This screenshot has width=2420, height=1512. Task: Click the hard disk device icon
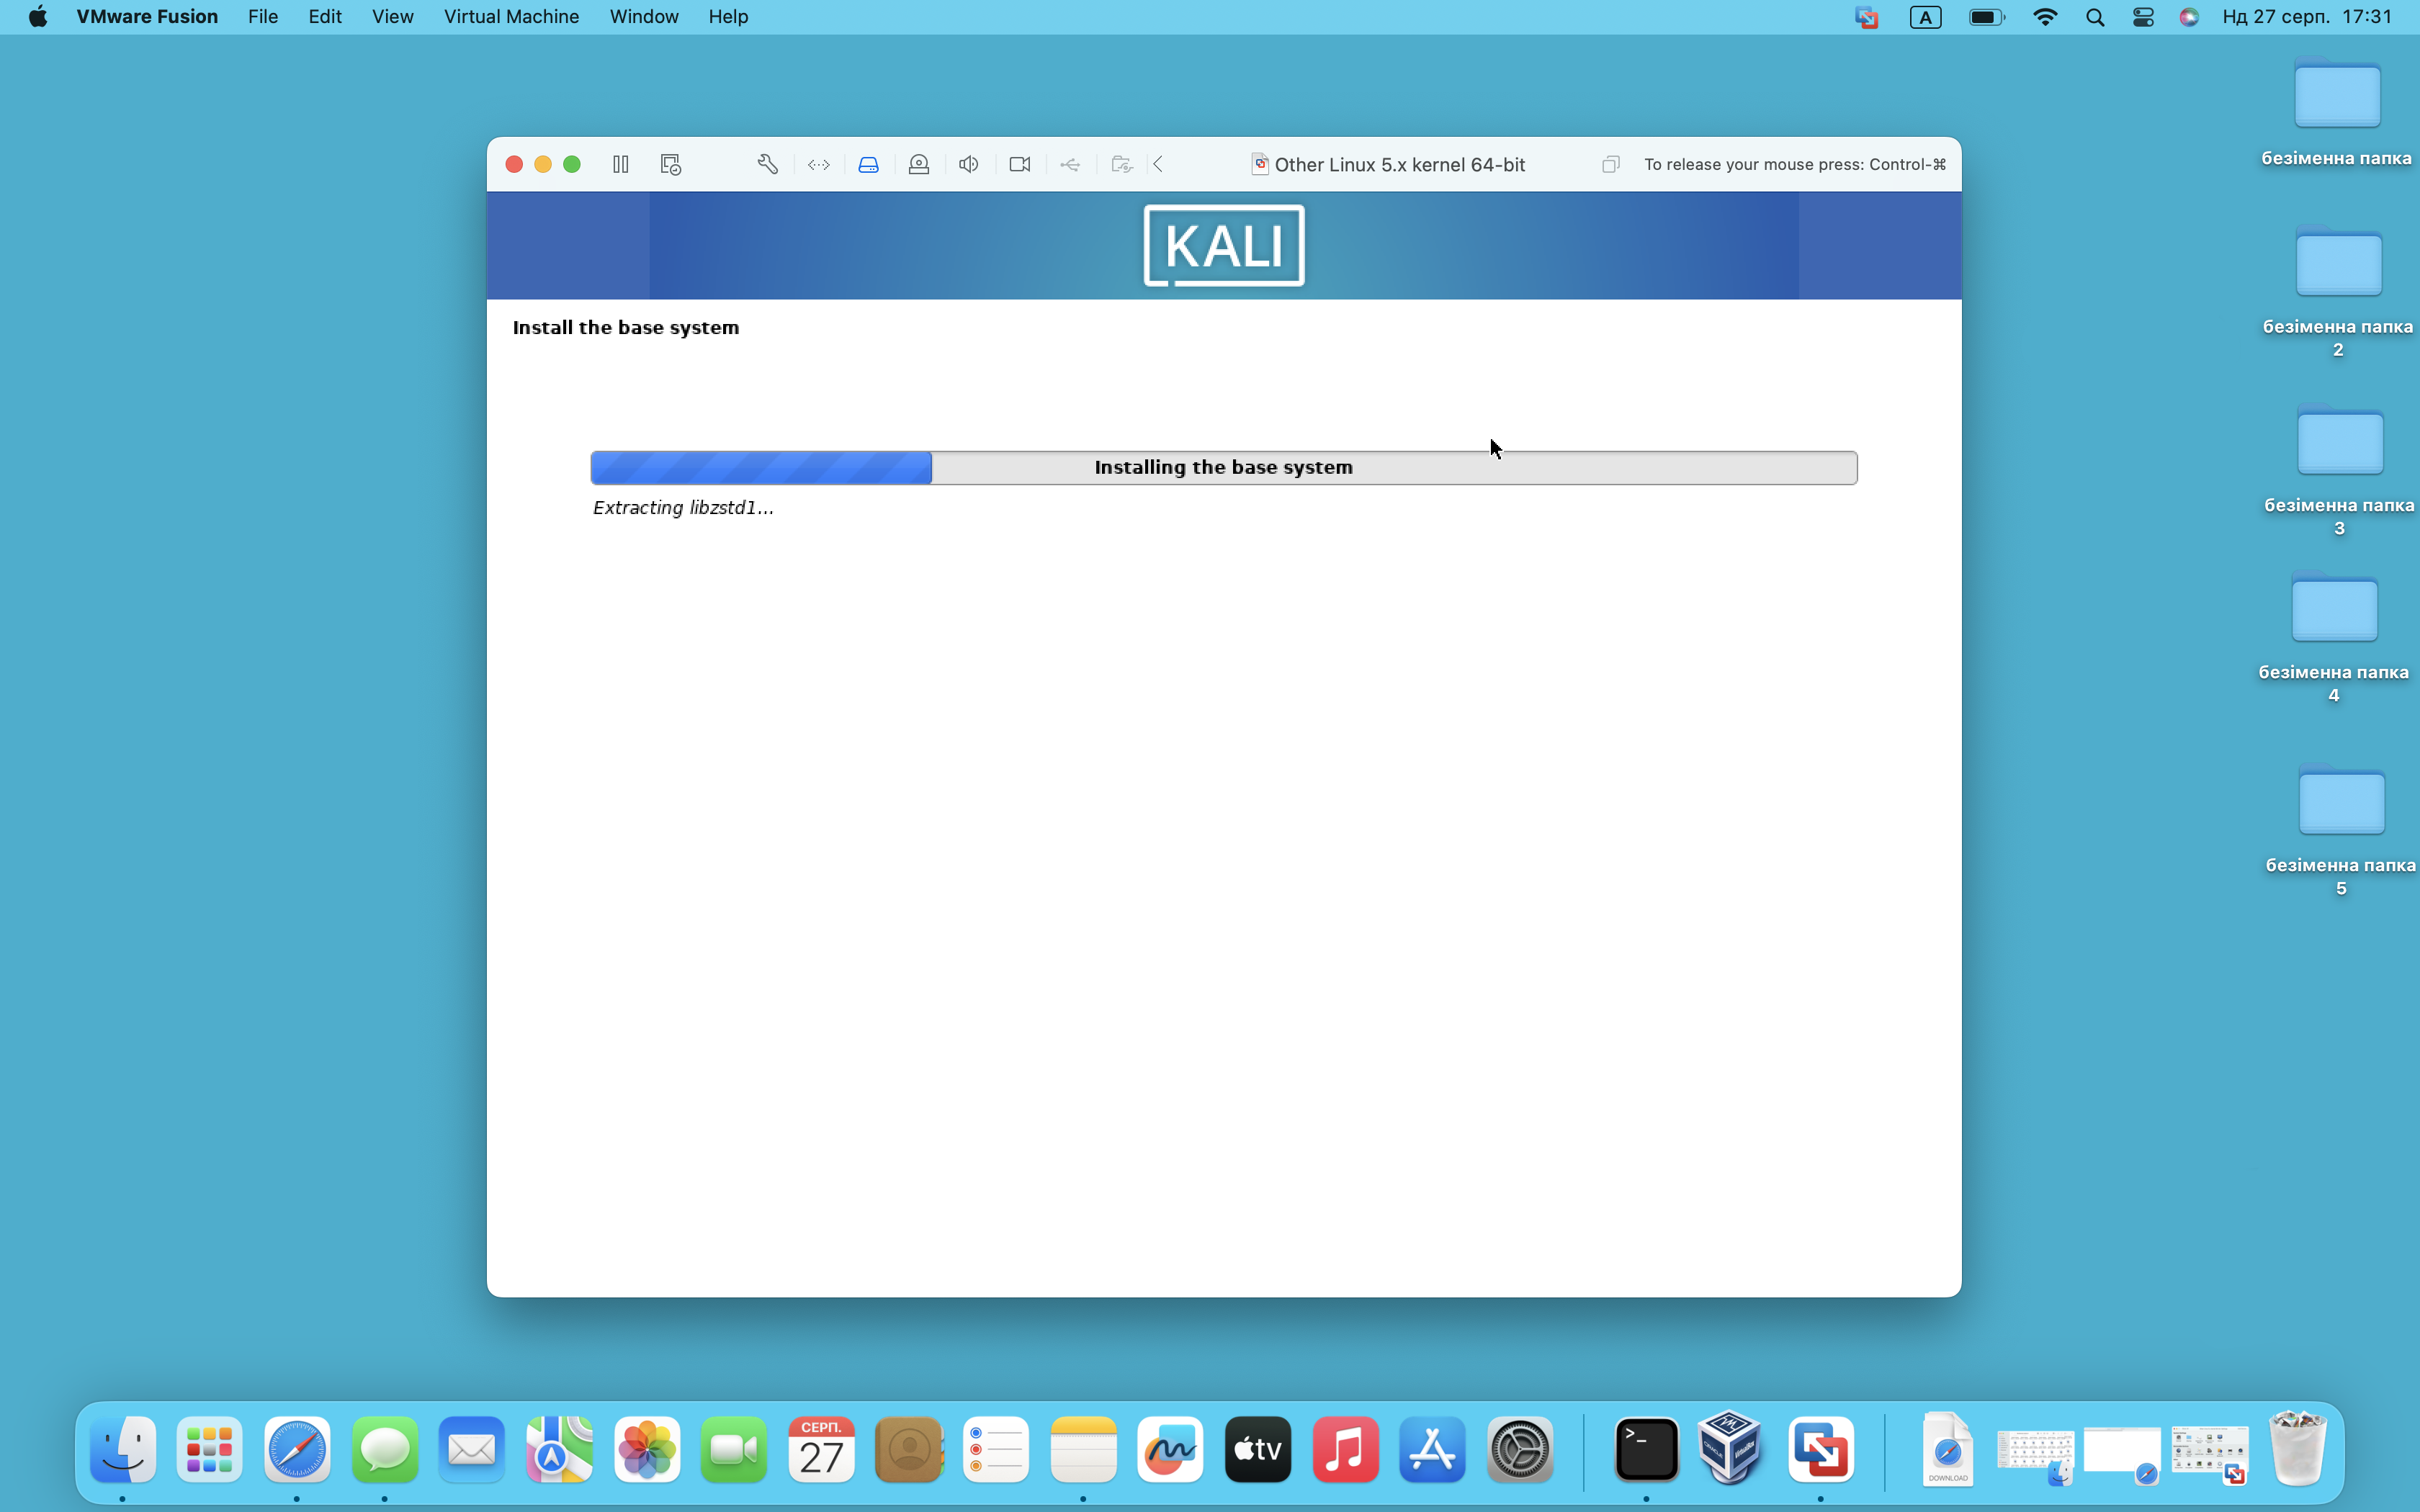pyautogui.click(x=868, y=164)
